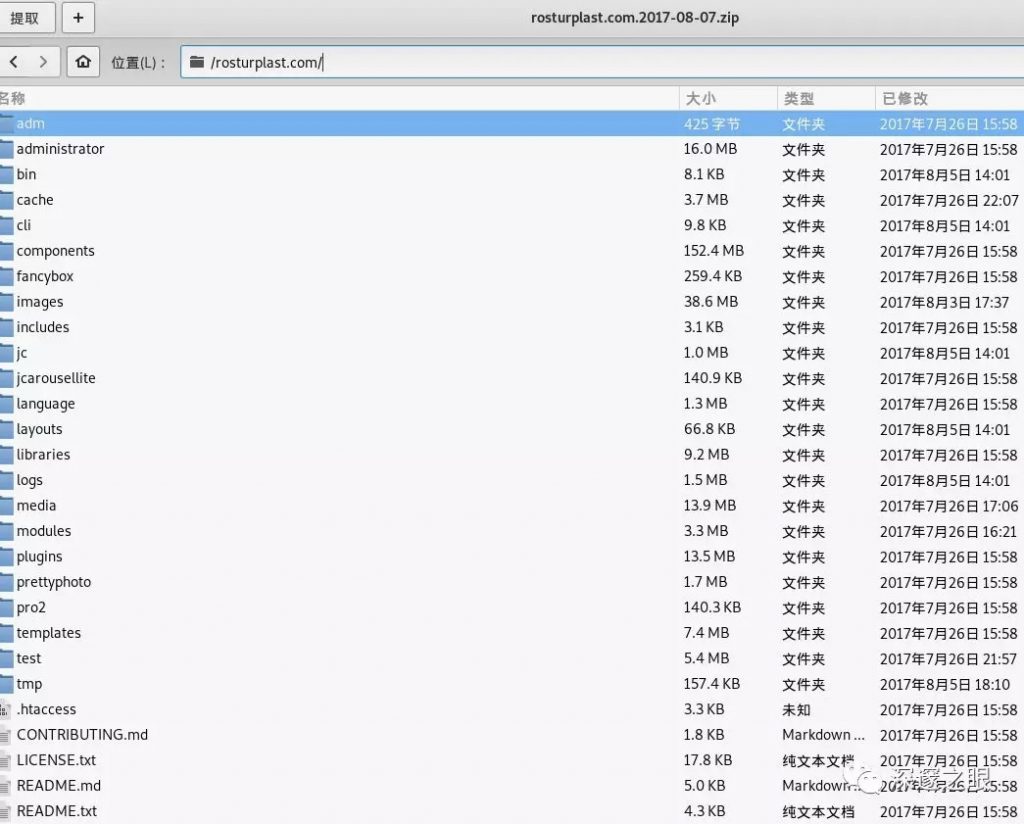Viewport: 1024px width, 824px height.
Task: Click the Markdown type of CONTRIBUTING.md
Action: click(824, 735)
